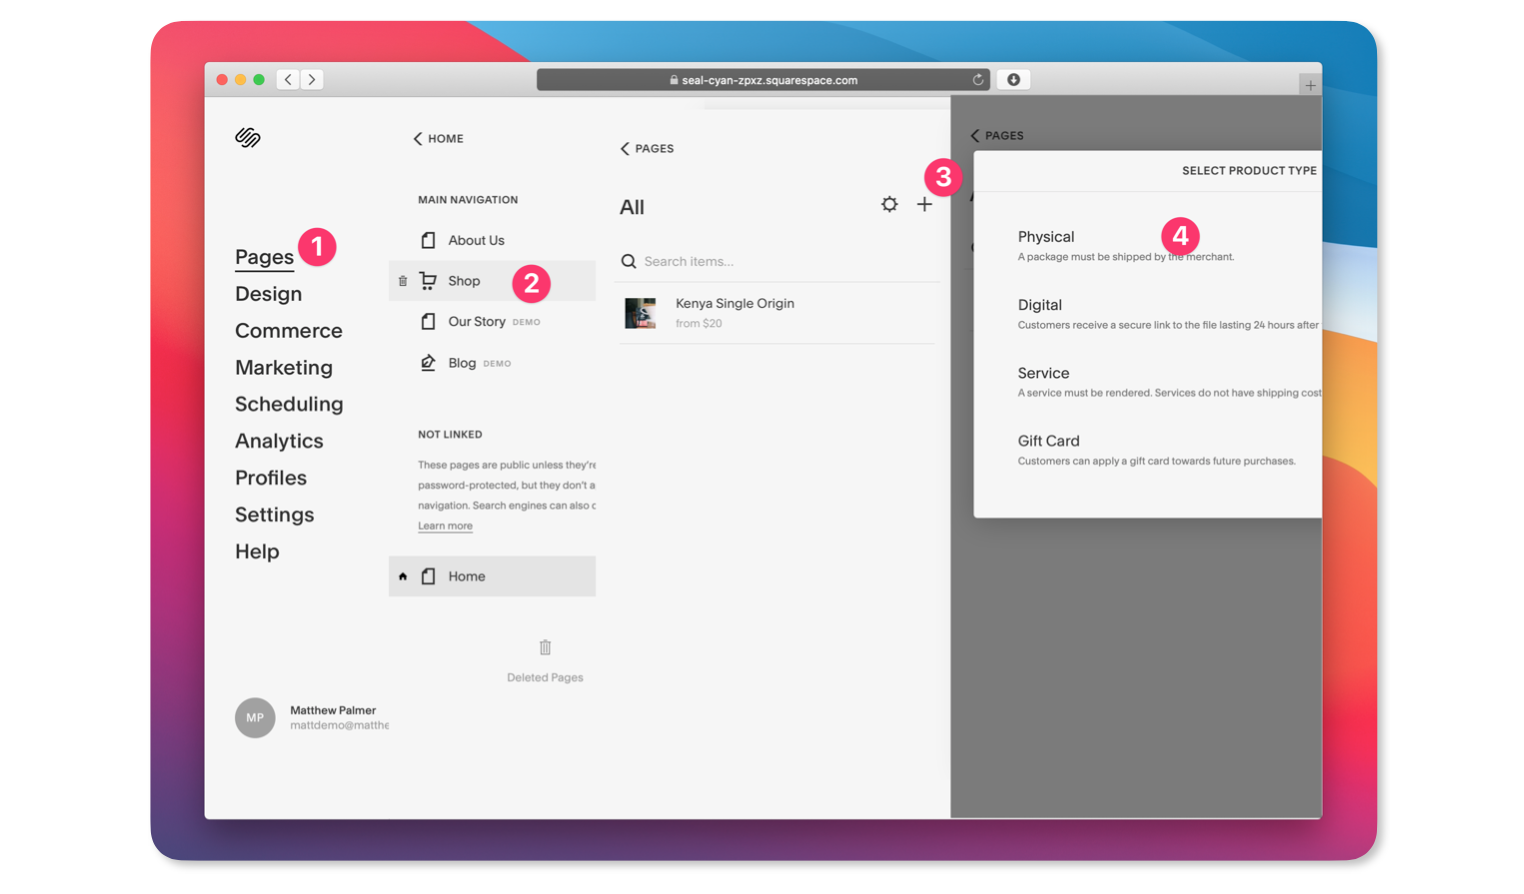Click trash icon beside Shop page
This screenshot has height=894, width=1524.
click(x=403, y=282)
